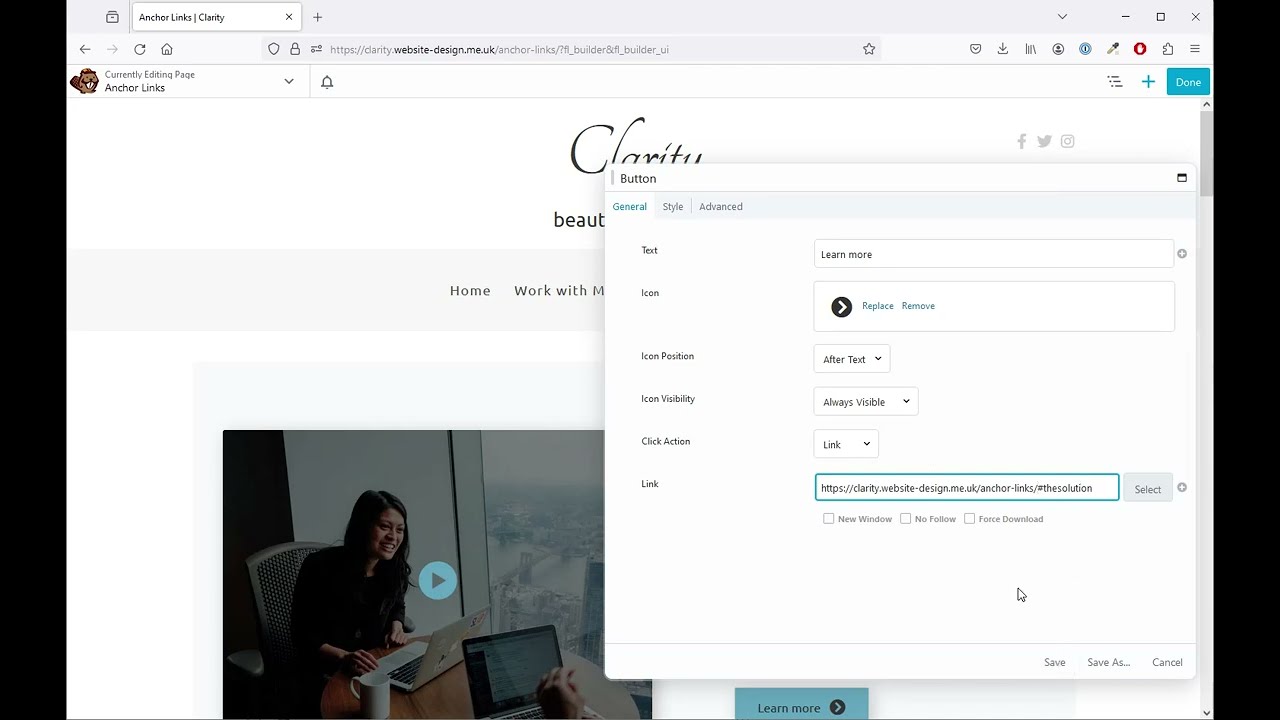
Task: Enable the Force Download checkbox
Action: [x=969, y=519]
